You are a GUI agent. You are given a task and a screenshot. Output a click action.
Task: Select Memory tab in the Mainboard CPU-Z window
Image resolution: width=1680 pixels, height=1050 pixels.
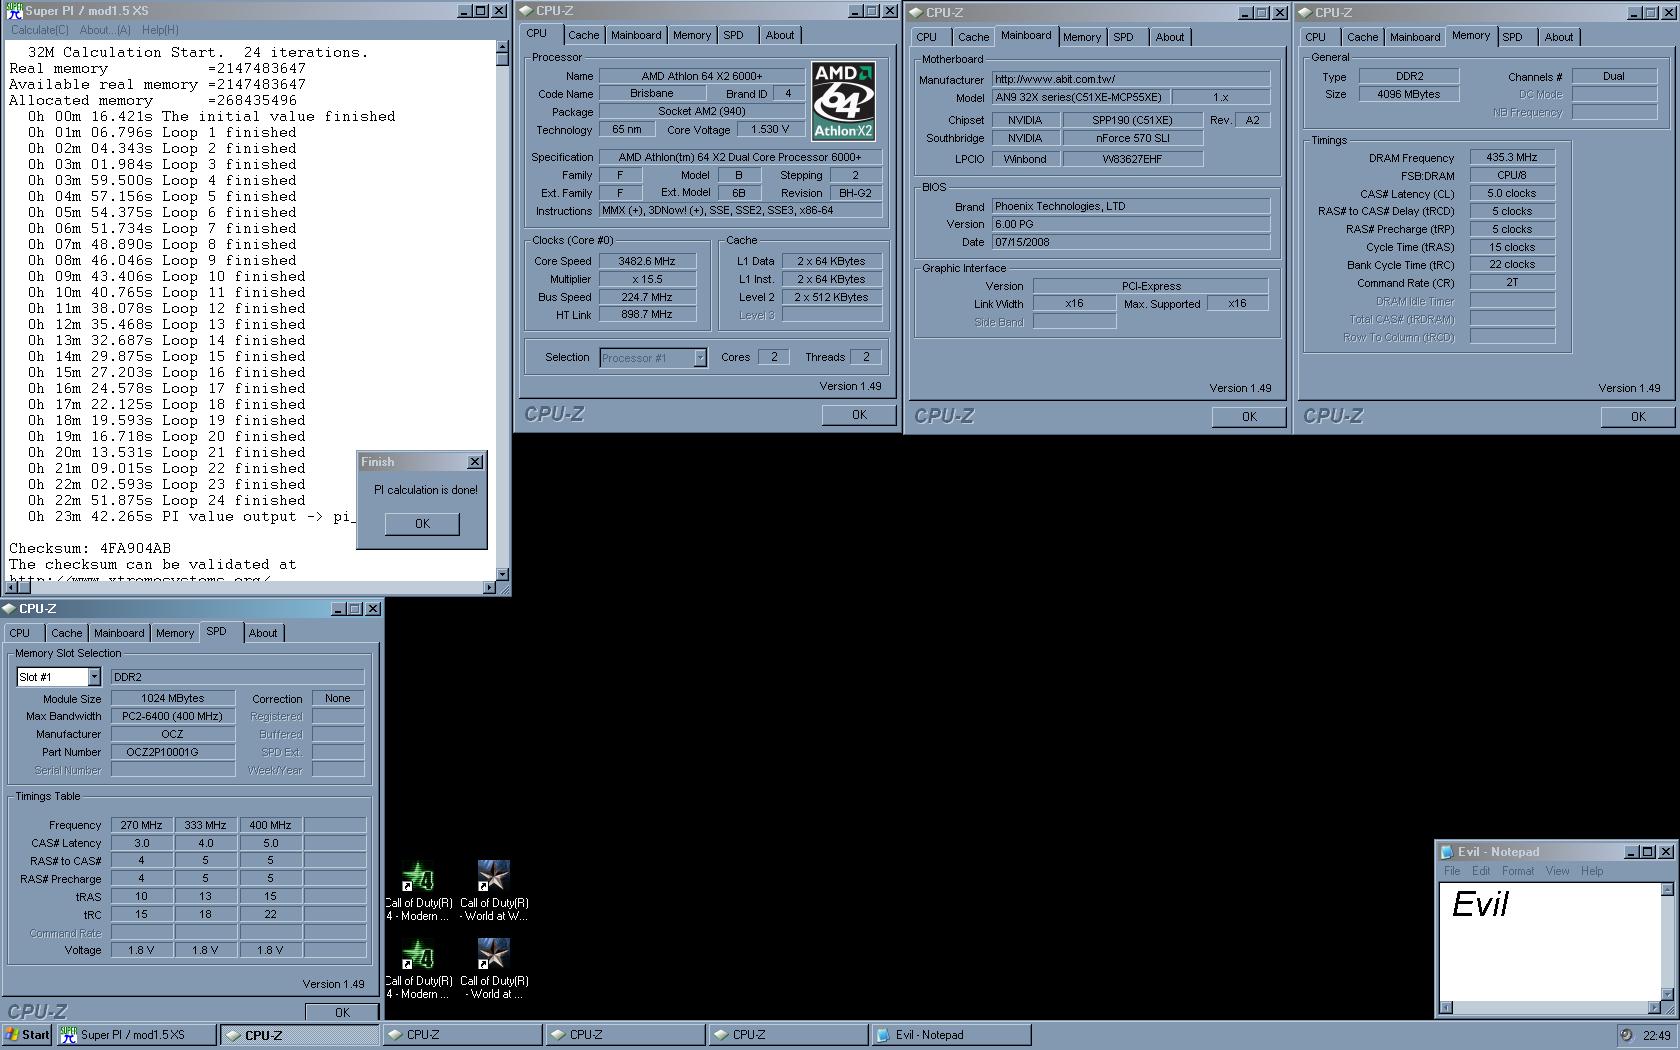(x=1081, y=37)
